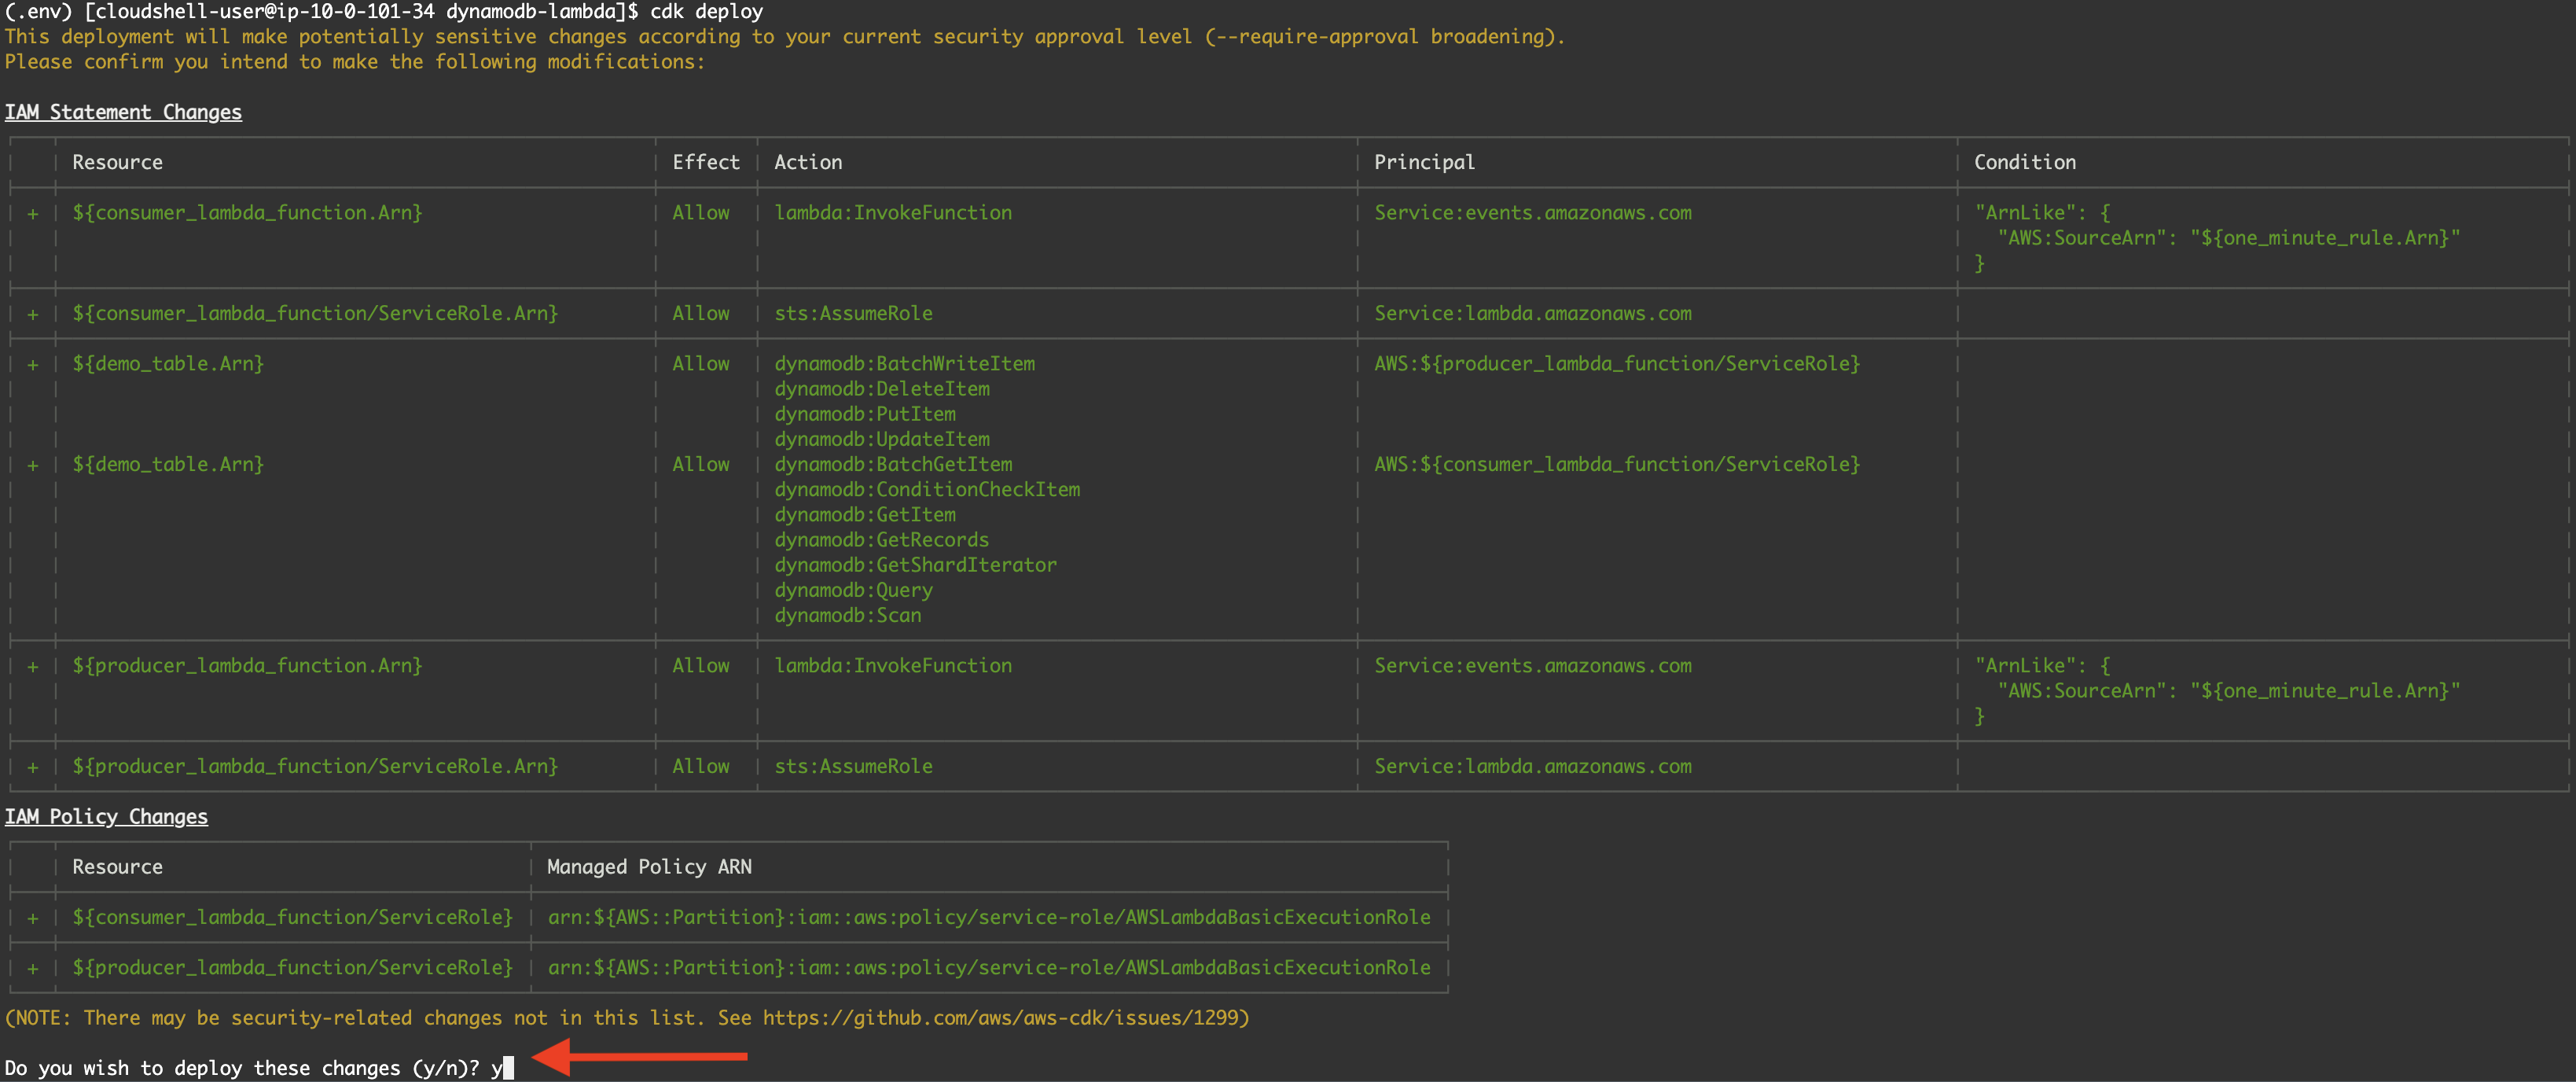Click the 'Condition' column header

point(2024,162)
